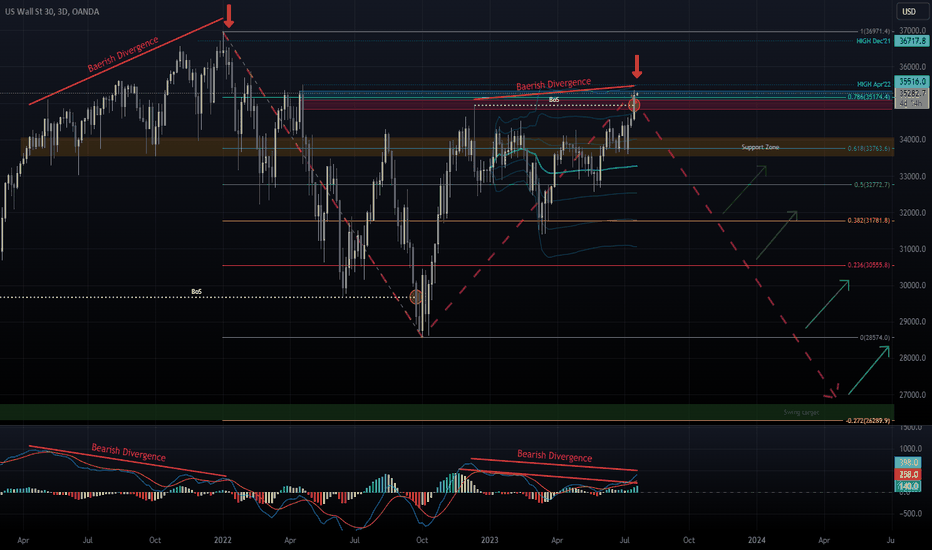
Task: Click the 398.0 indicator value tag
Action: tap(908, 463)
